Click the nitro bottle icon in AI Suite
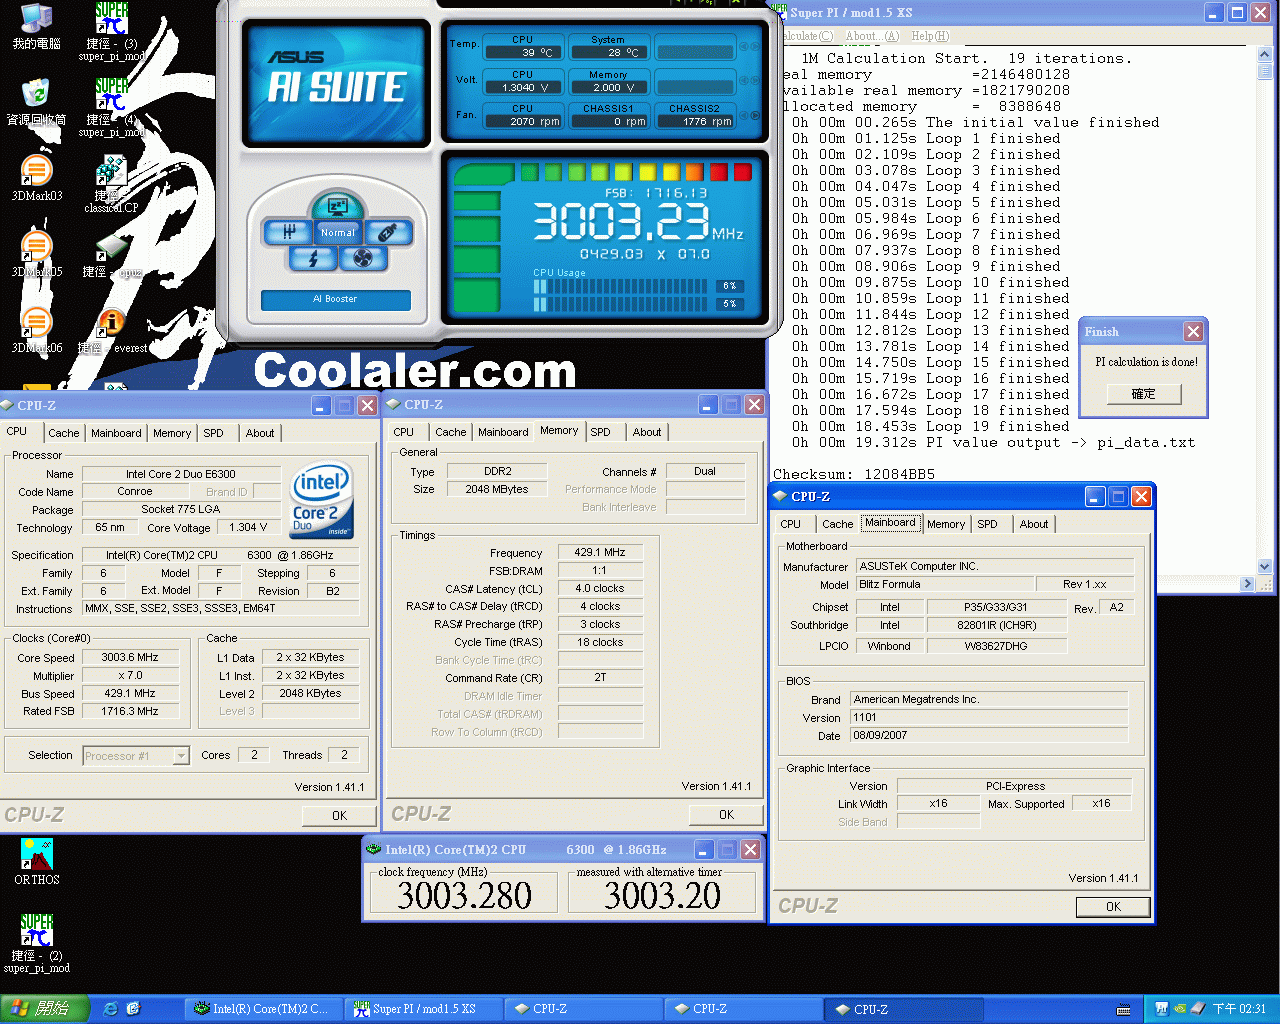This screenshot has width=1280, height=1024. pyautogui.click(x=388, y=232)
